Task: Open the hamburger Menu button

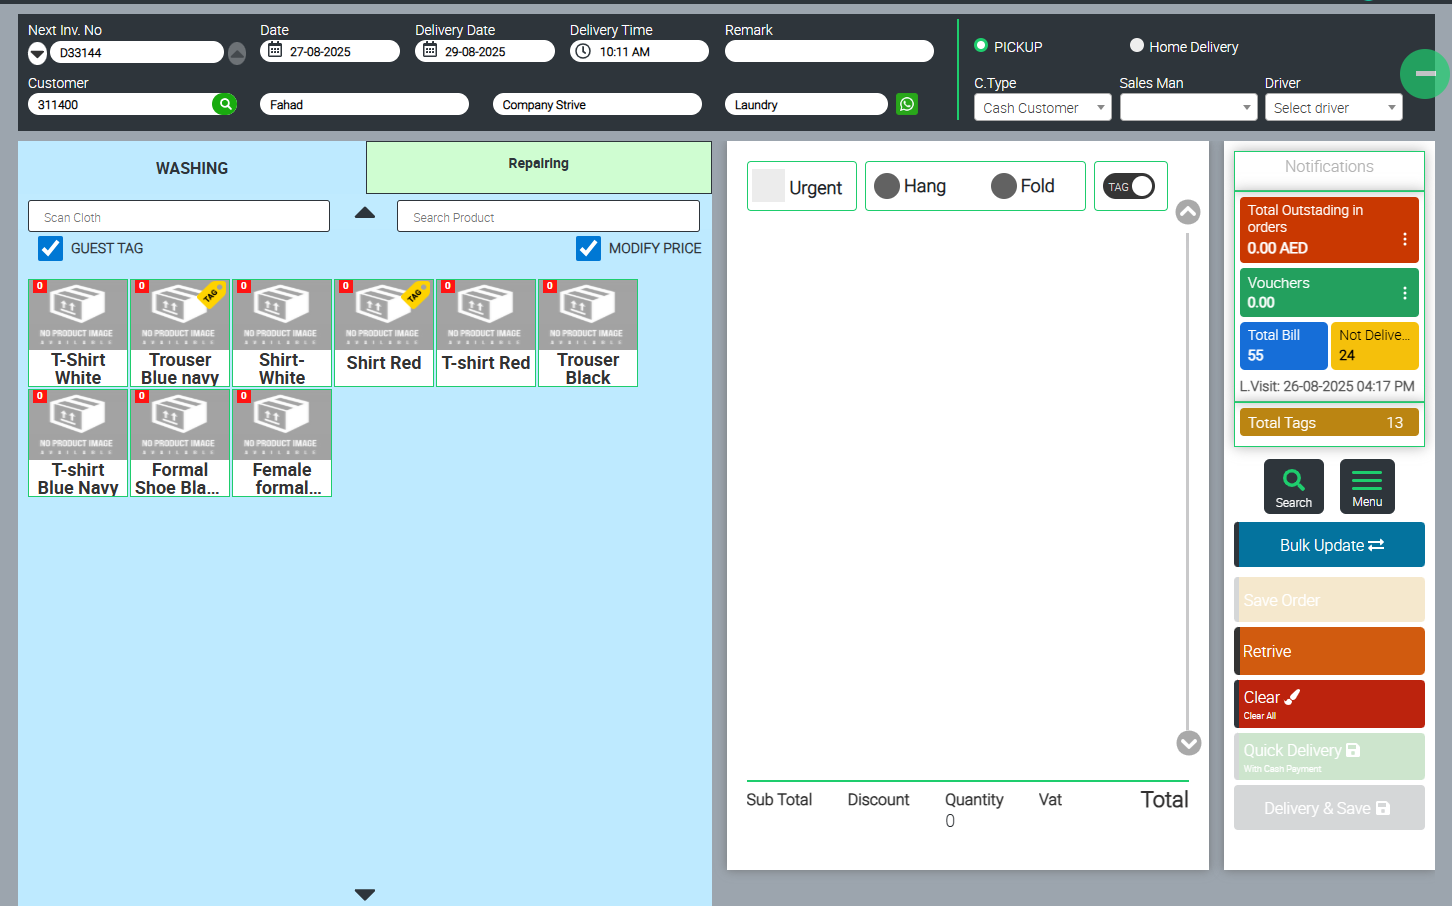Action: tap(1366, 486)
